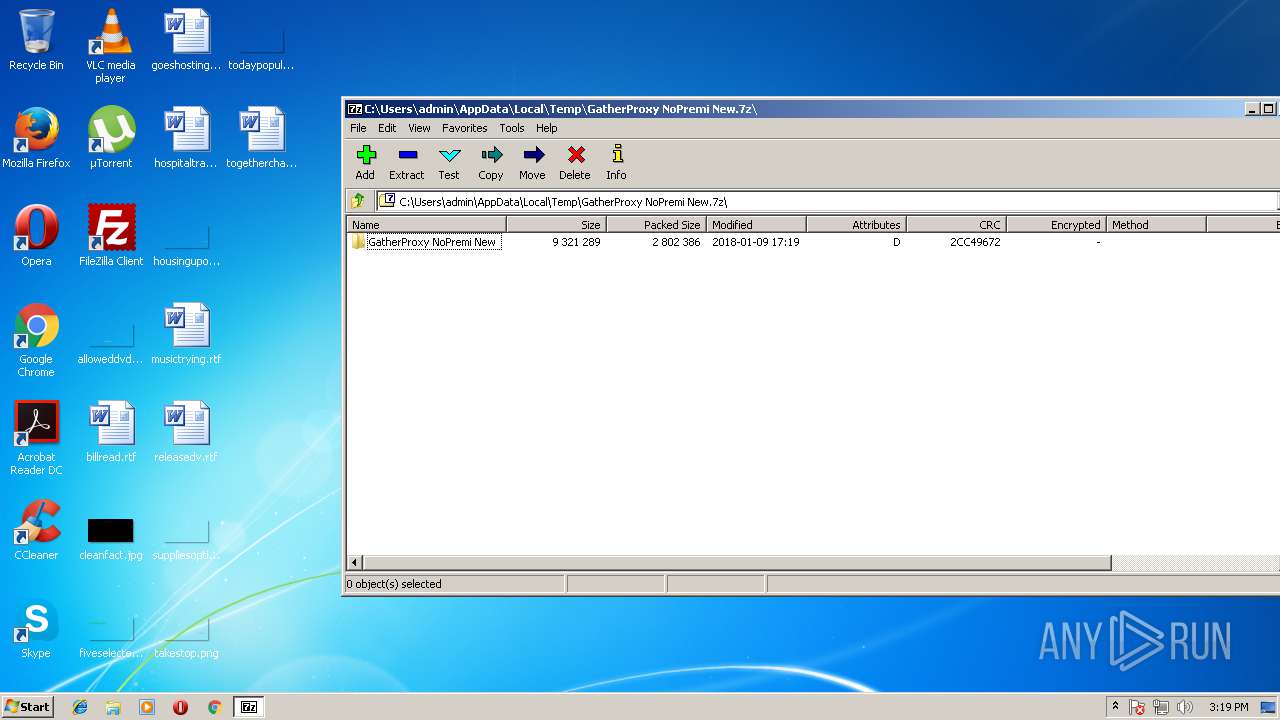Sort by the Packed Size column

click(656, 225)
